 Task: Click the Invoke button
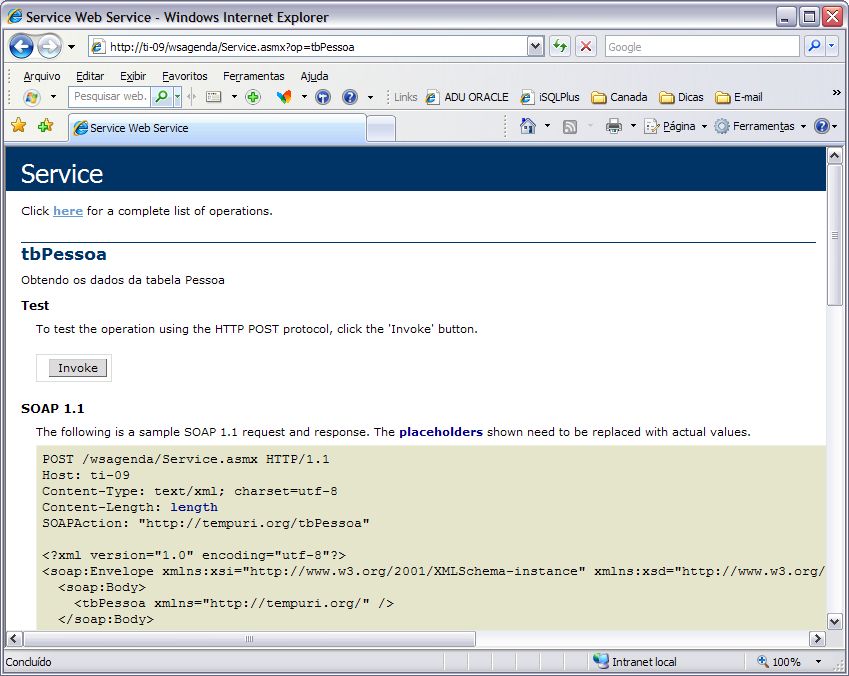[77, 368]
